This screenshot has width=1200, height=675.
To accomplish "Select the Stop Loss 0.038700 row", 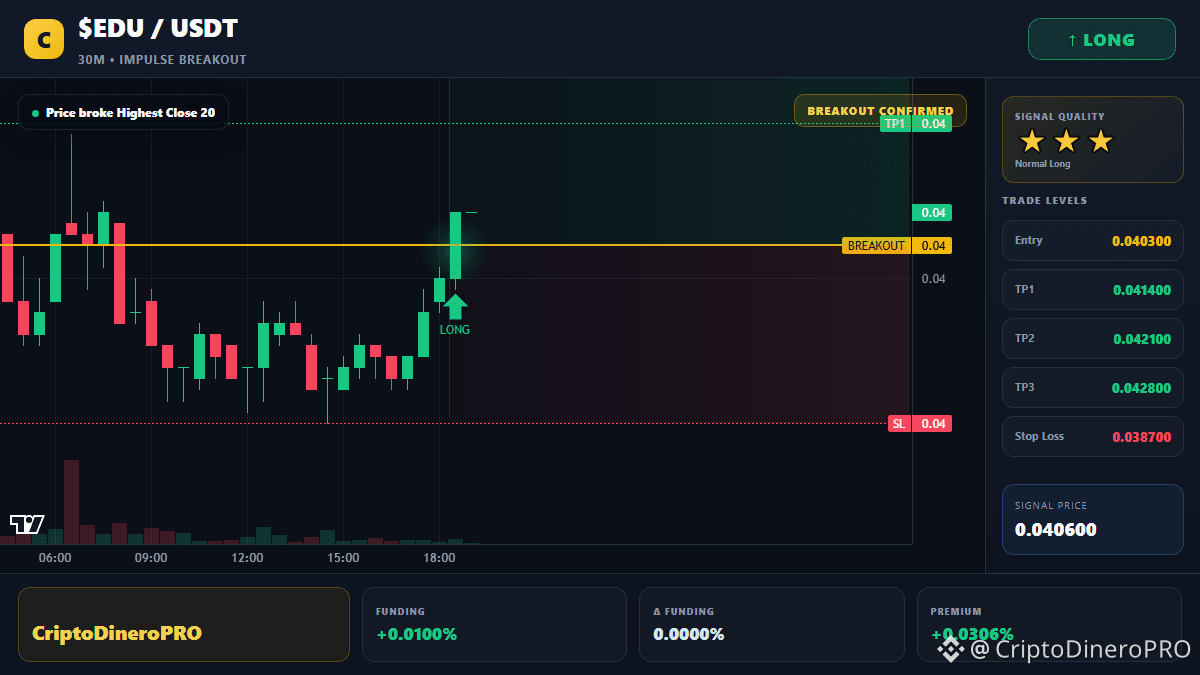I will click(1092, 437).
